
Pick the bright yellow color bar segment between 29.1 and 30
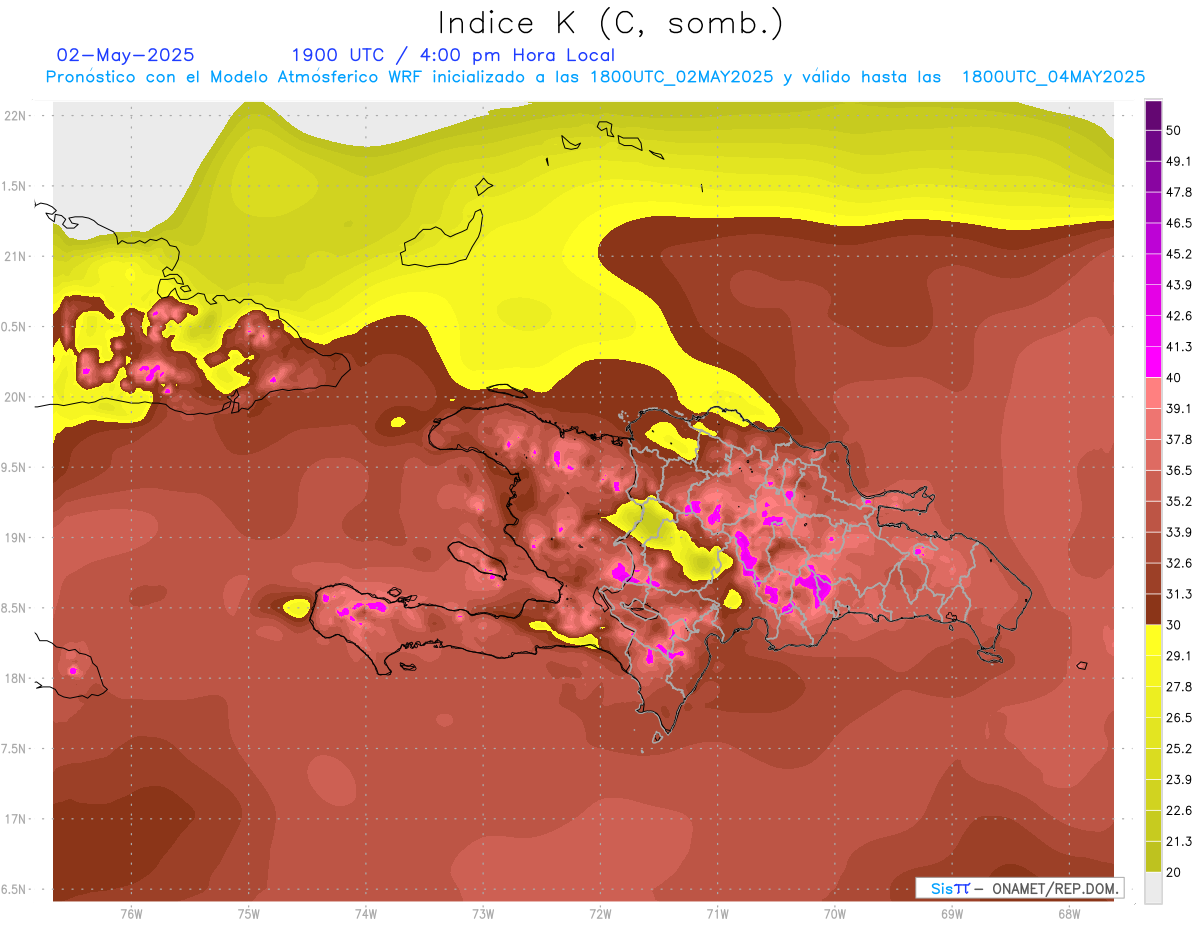(1153, 639)
